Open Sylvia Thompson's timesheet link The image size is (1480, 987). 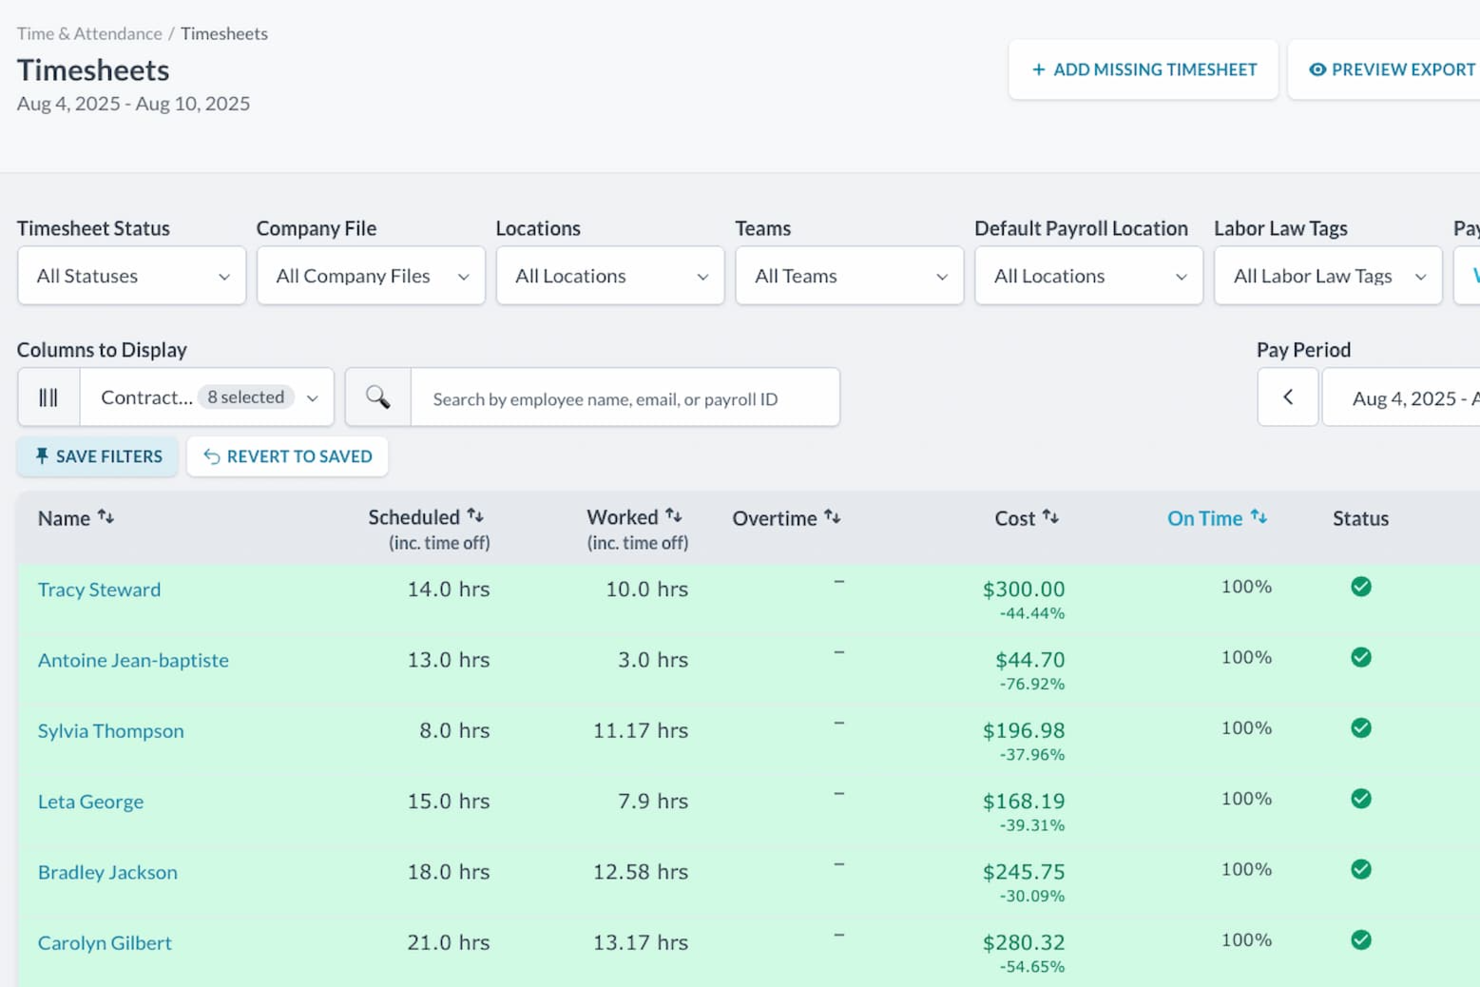(110, 731)
